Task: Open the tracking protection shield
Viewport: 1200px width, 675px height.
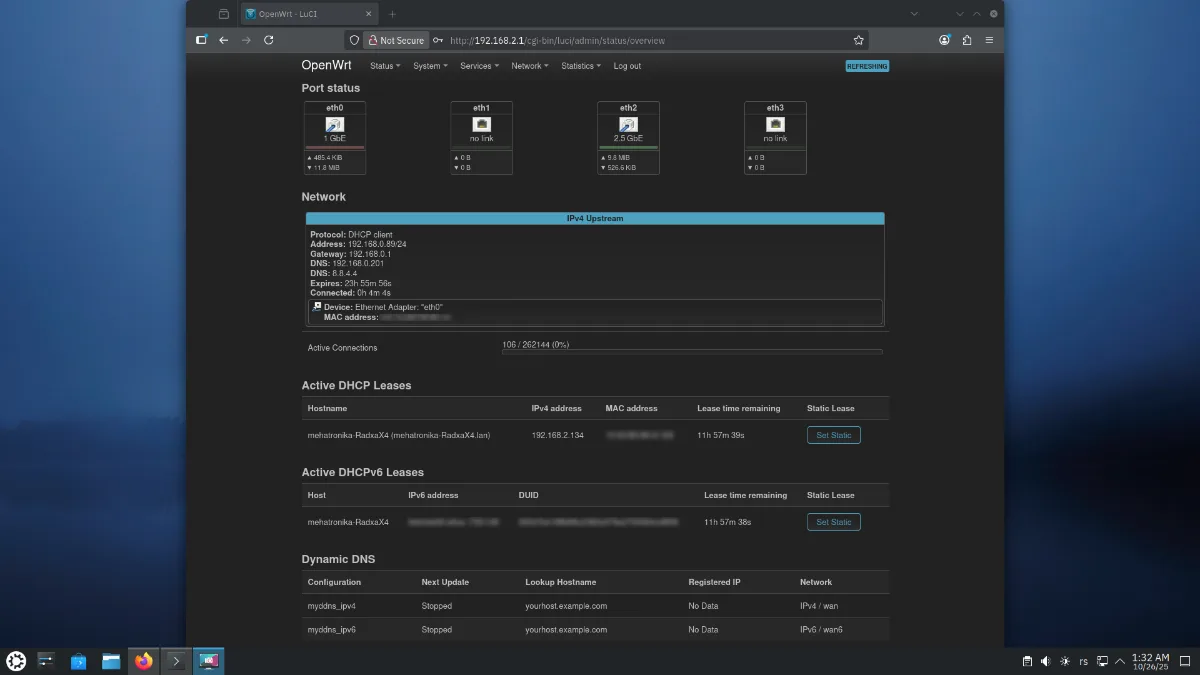Action: coord(353,40)
